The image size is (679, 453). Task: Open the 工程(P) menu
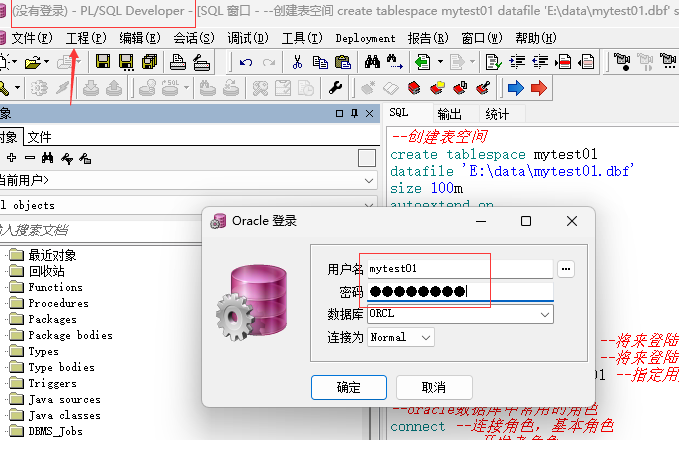click(86, 38)
